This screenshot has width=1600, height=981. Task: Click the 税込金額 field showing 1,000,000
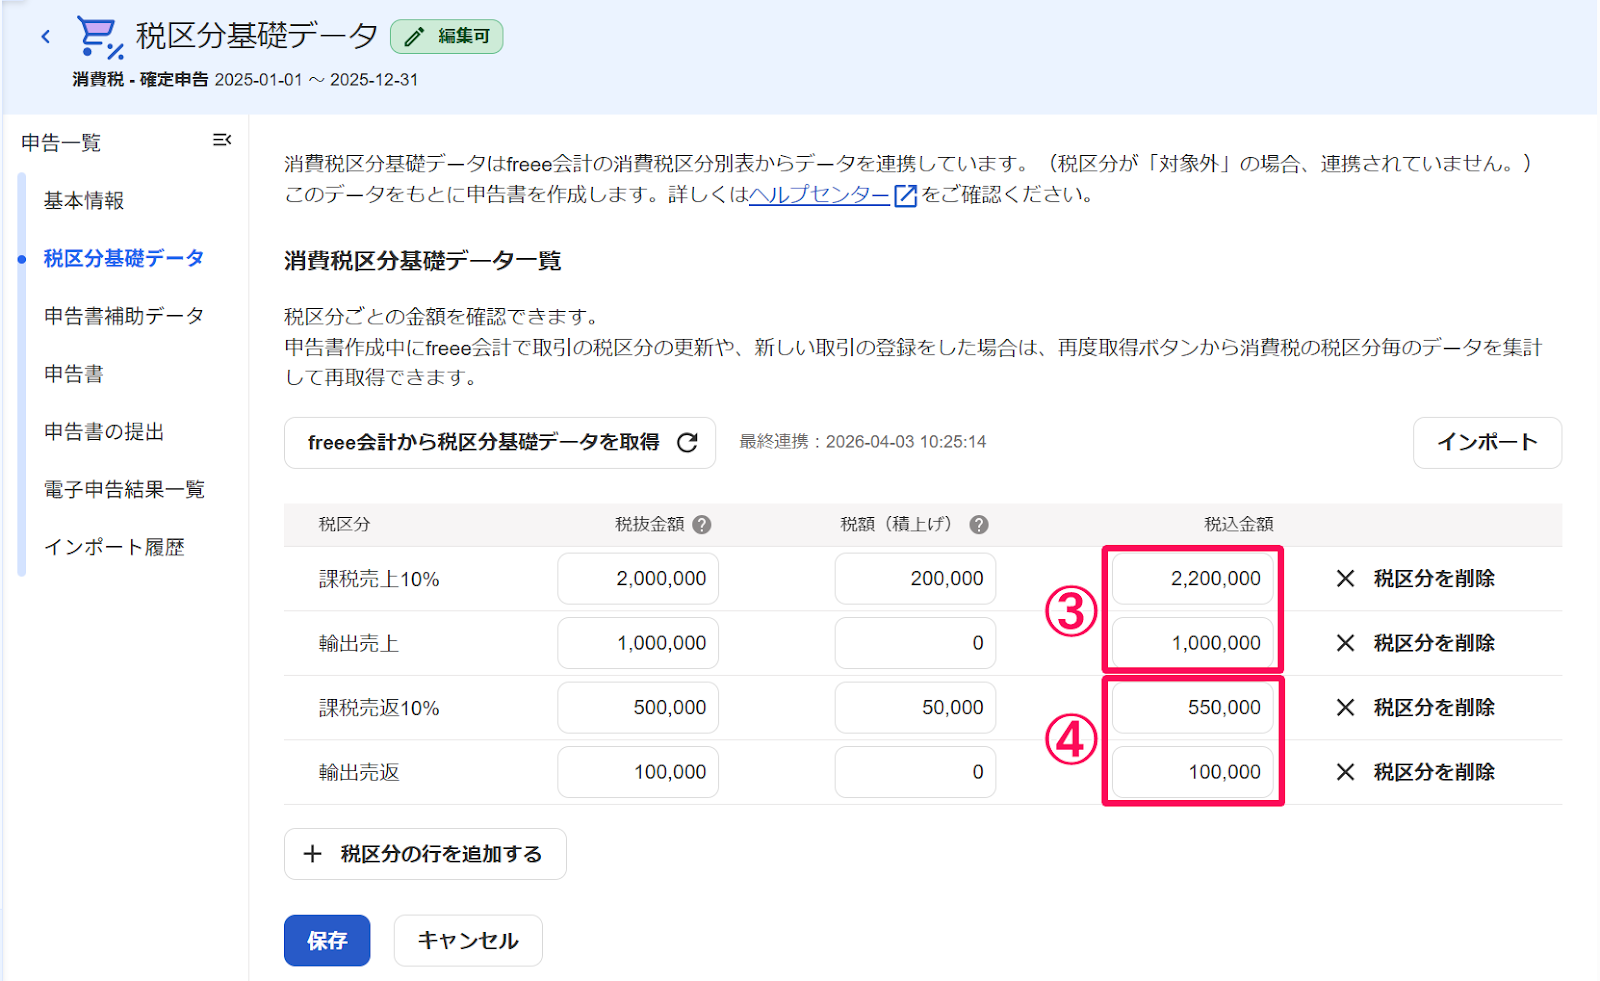1193,643
